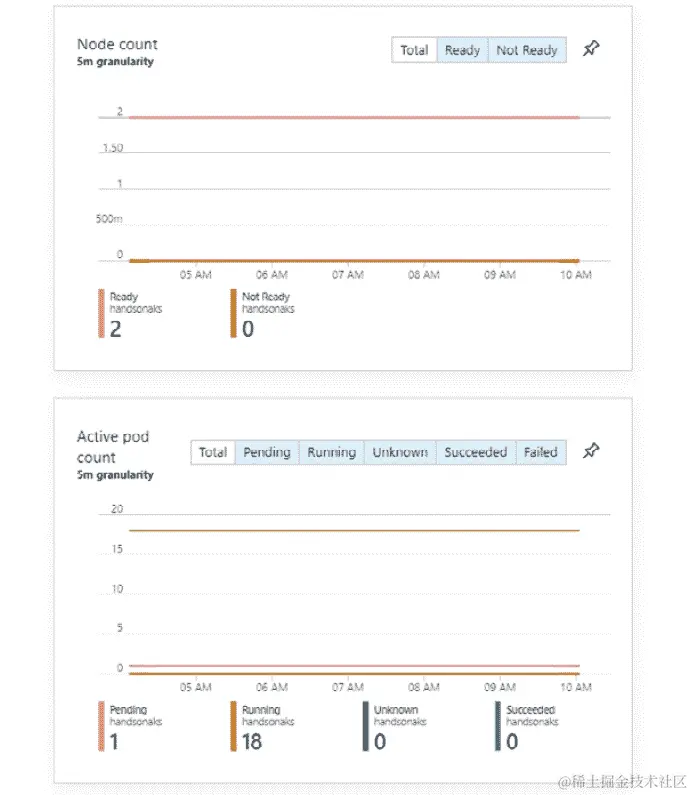Screen dimensions: 692x795
Task: Pin the Active pod count chart
Action: pos(591,452)
